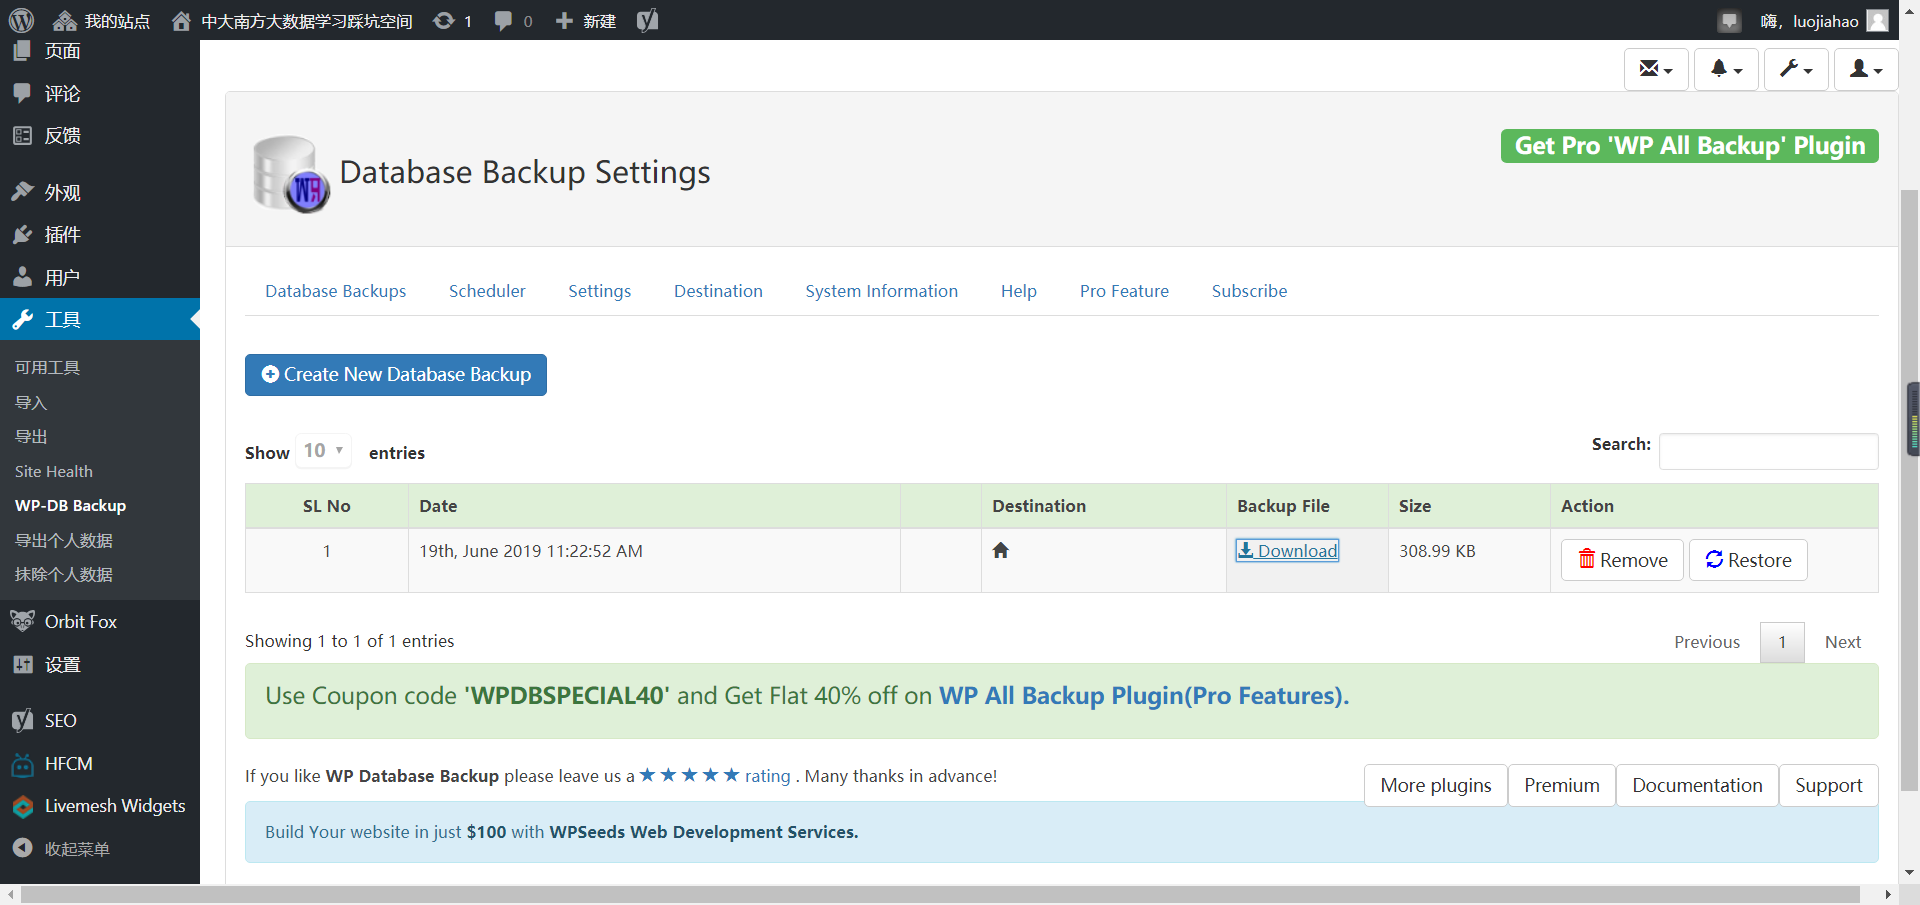1920x905 pixels.
Task: Click the star rating link
Action: point(715,776)
